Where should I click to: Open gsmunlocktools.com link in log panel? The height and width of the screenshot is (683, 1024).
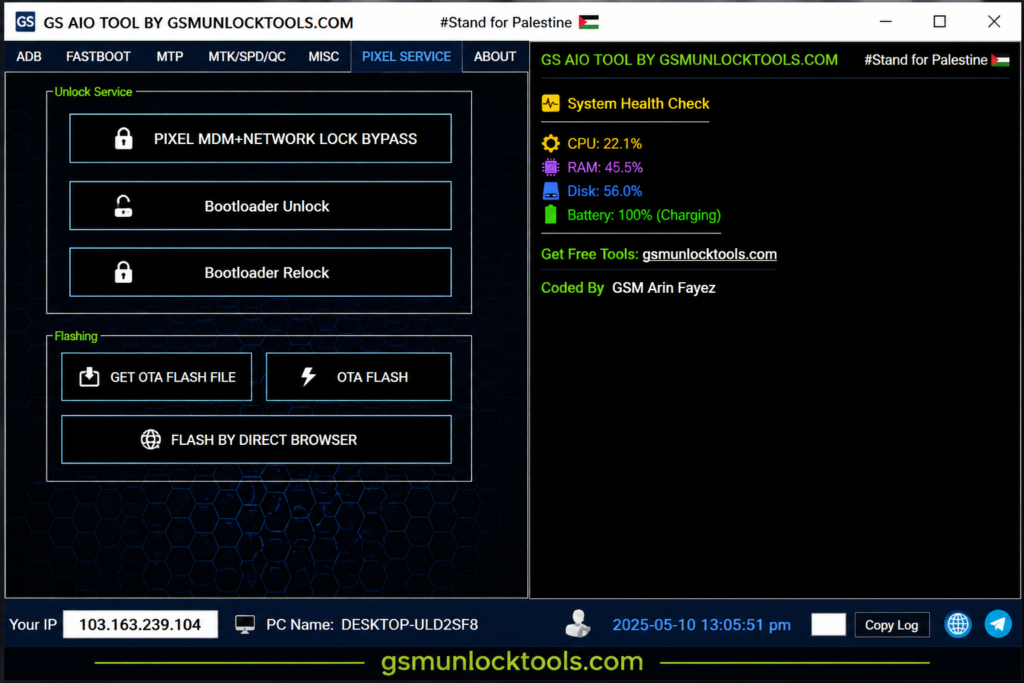pos(709,254)
